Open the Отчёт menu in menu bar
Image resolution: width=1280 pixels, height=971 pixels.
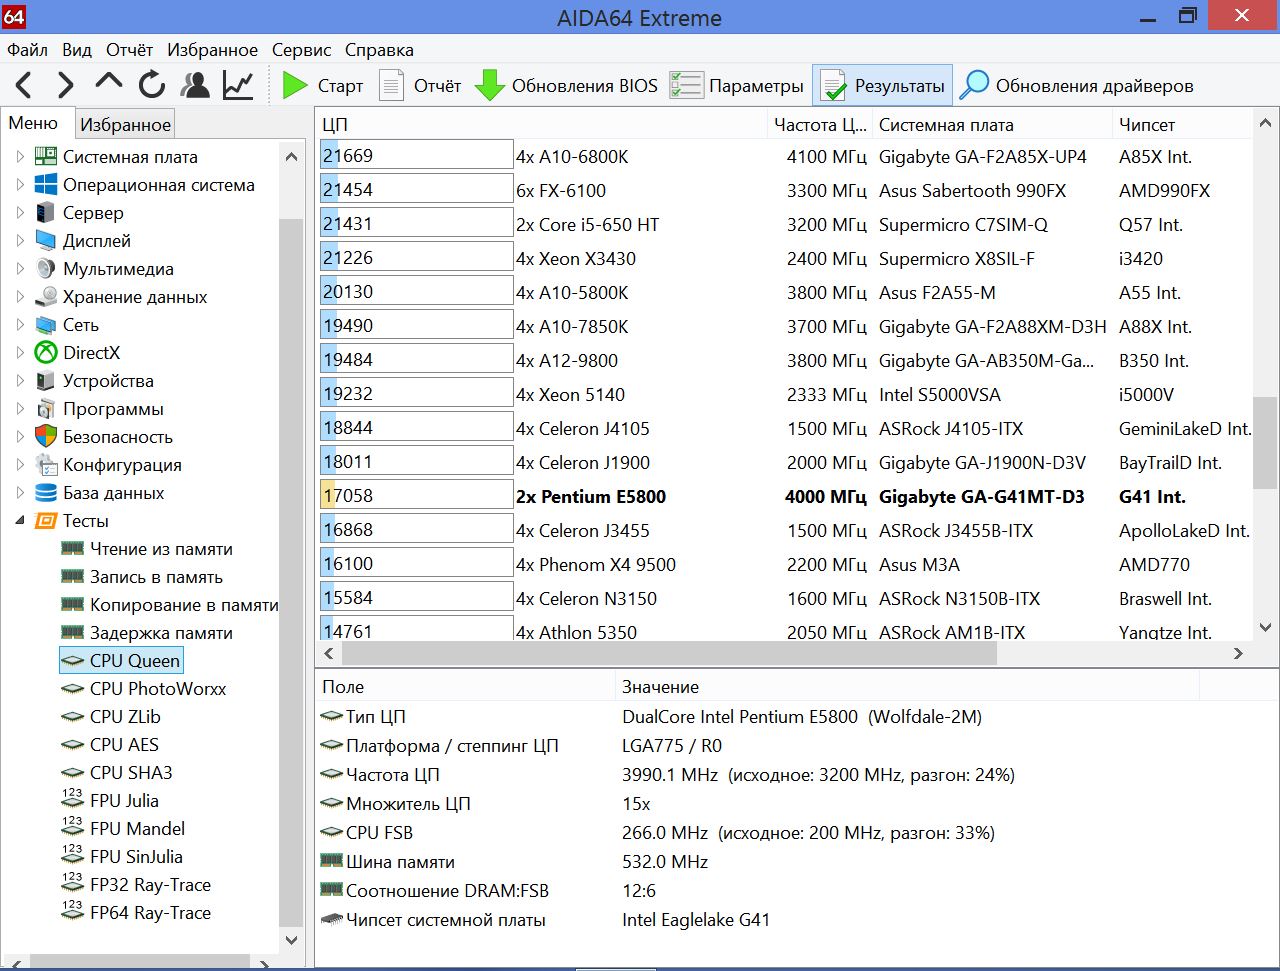[x=130, y=50]
